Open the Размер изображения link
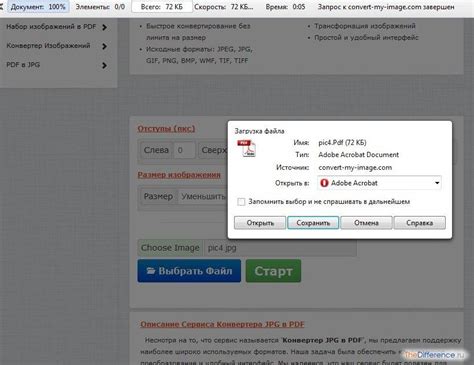This screenshot has height=365, width=474. [x=179, y=175]
